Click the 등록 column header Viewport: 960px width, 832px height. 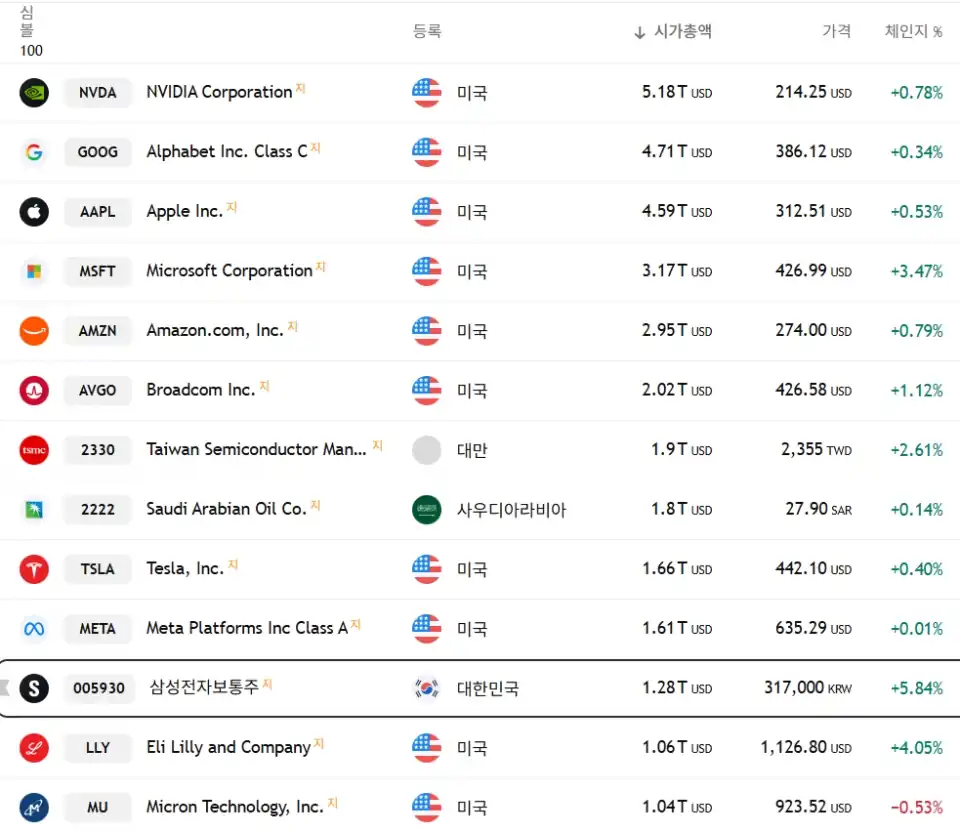[427, 31]
